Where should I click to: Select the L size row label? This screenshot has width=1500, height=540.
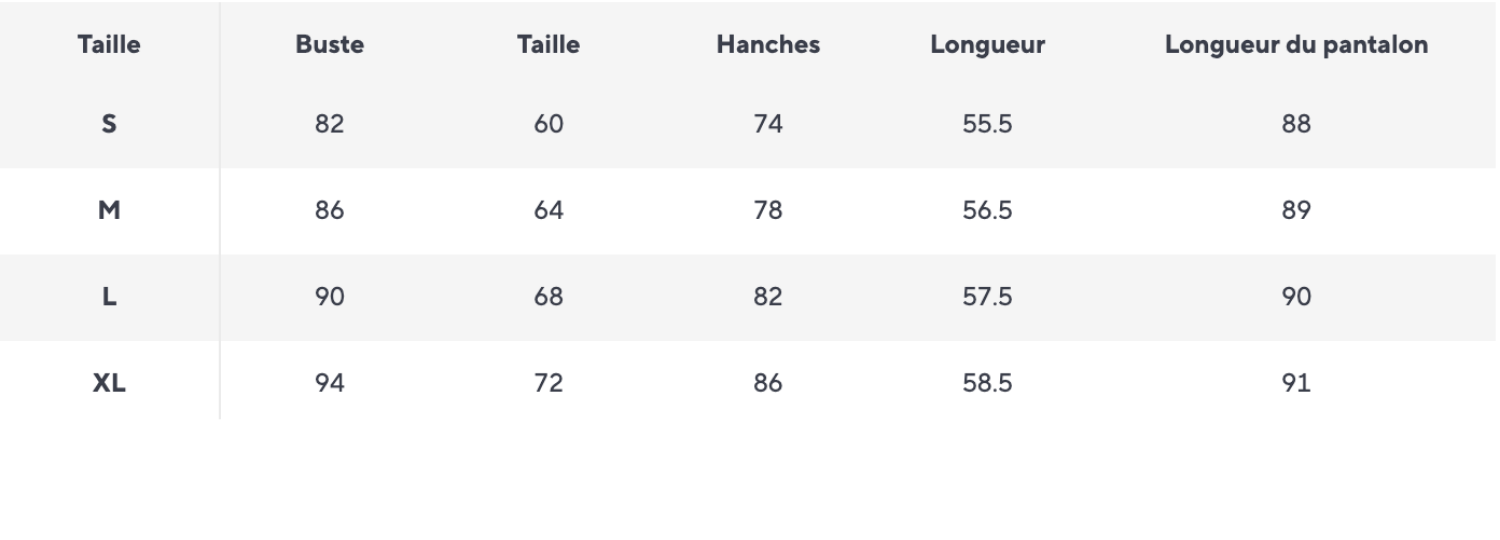click(x=109, y=297)
